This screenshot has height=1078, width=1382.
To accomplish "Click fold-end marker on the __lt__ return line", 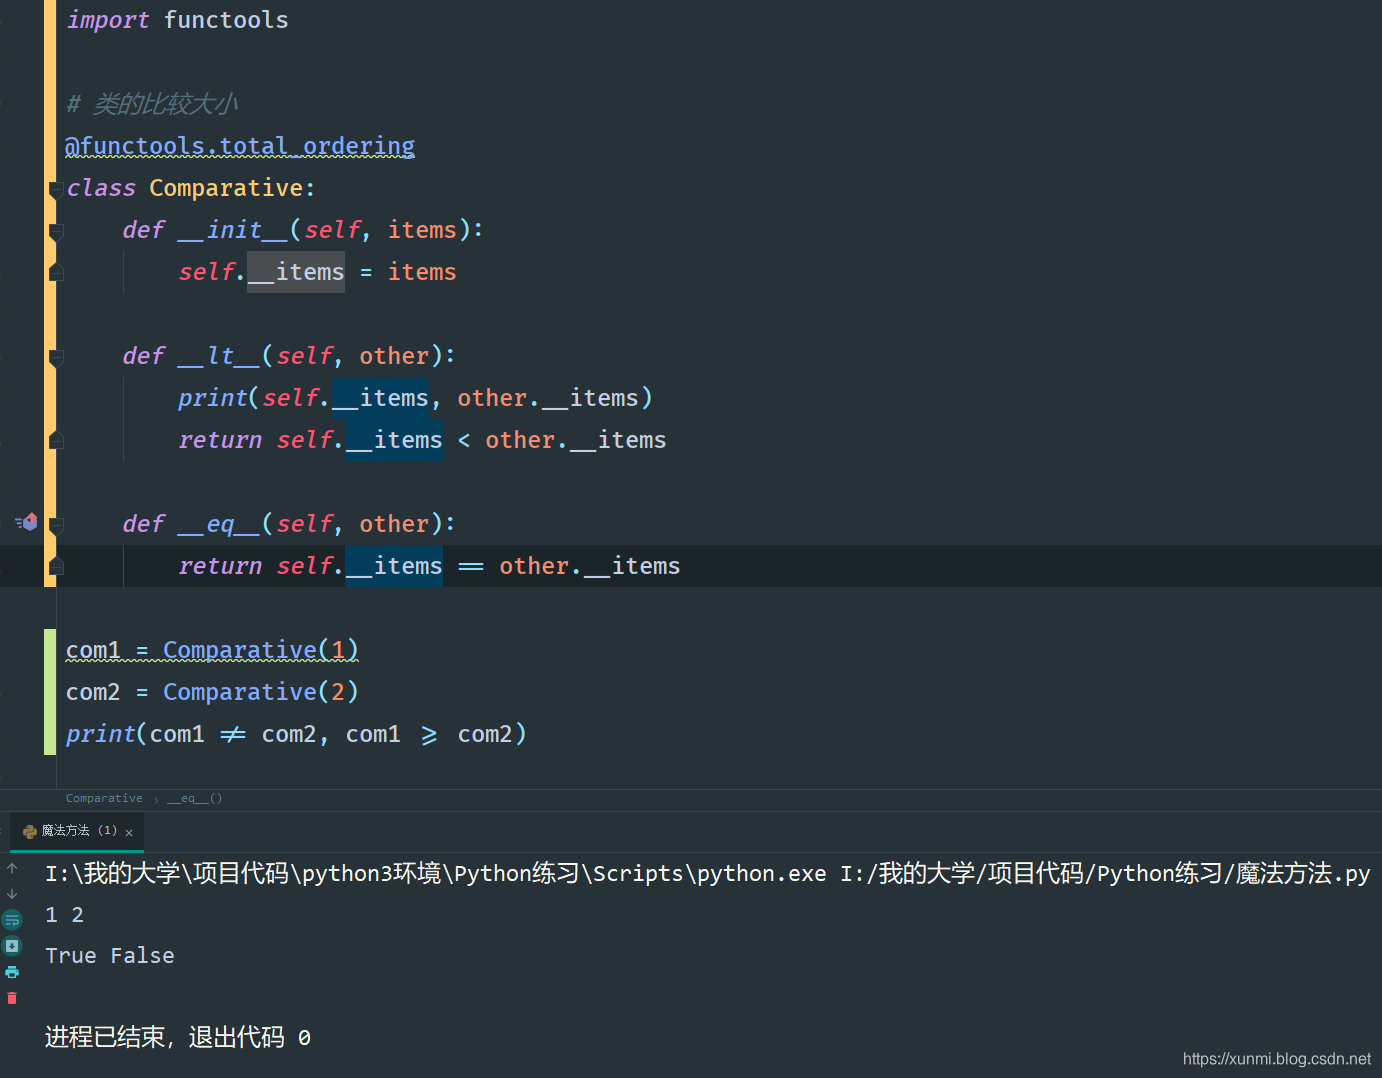I will [x=56, y=441].
